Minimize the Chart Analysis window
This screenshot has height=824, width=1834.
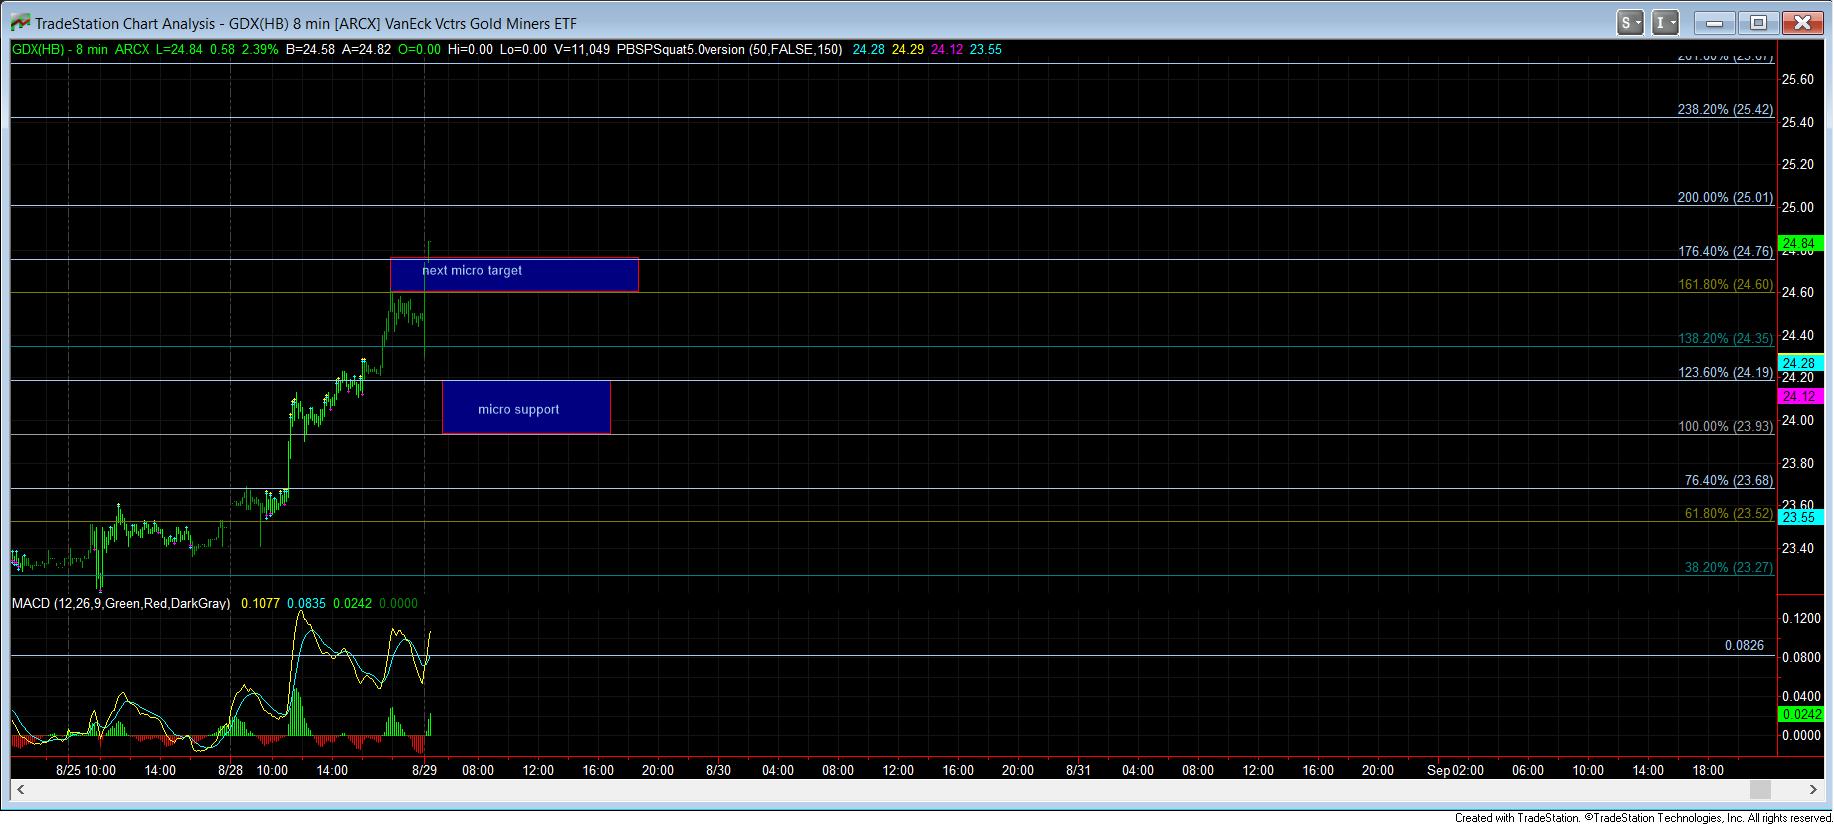[x=1716, y=22]
